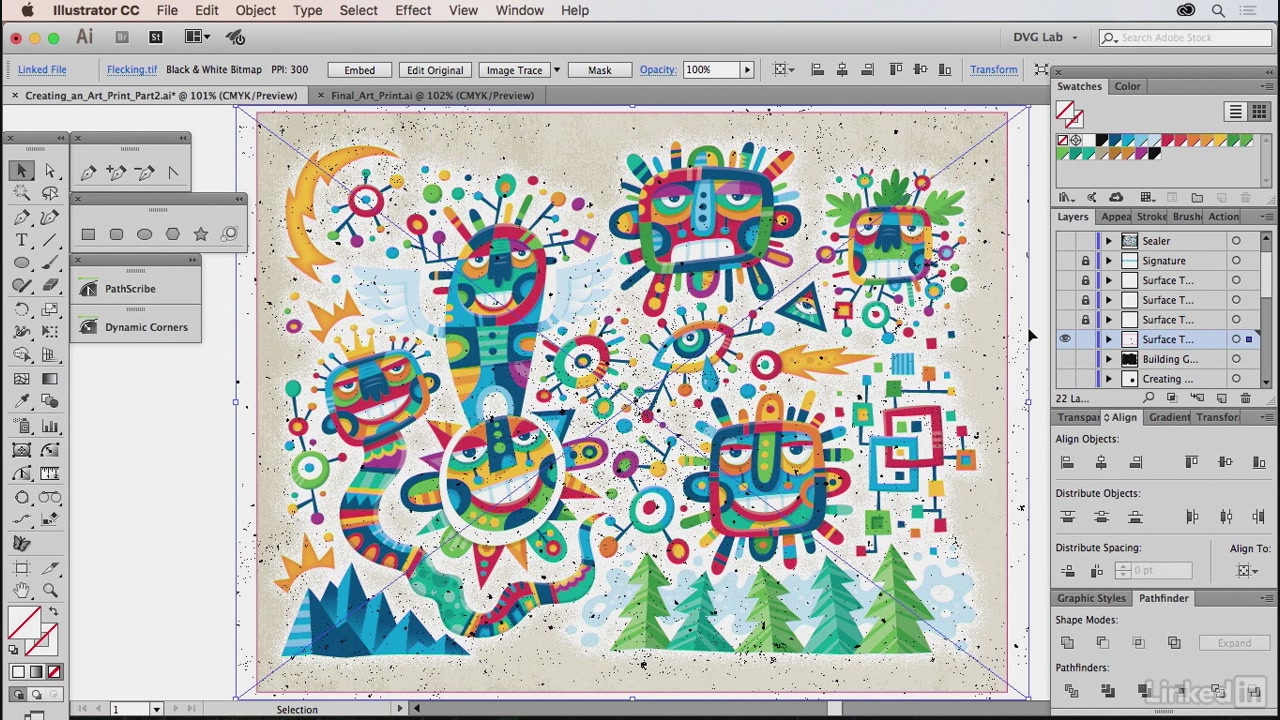Switch to the Color panel tab

click(x=1127, y=86)
